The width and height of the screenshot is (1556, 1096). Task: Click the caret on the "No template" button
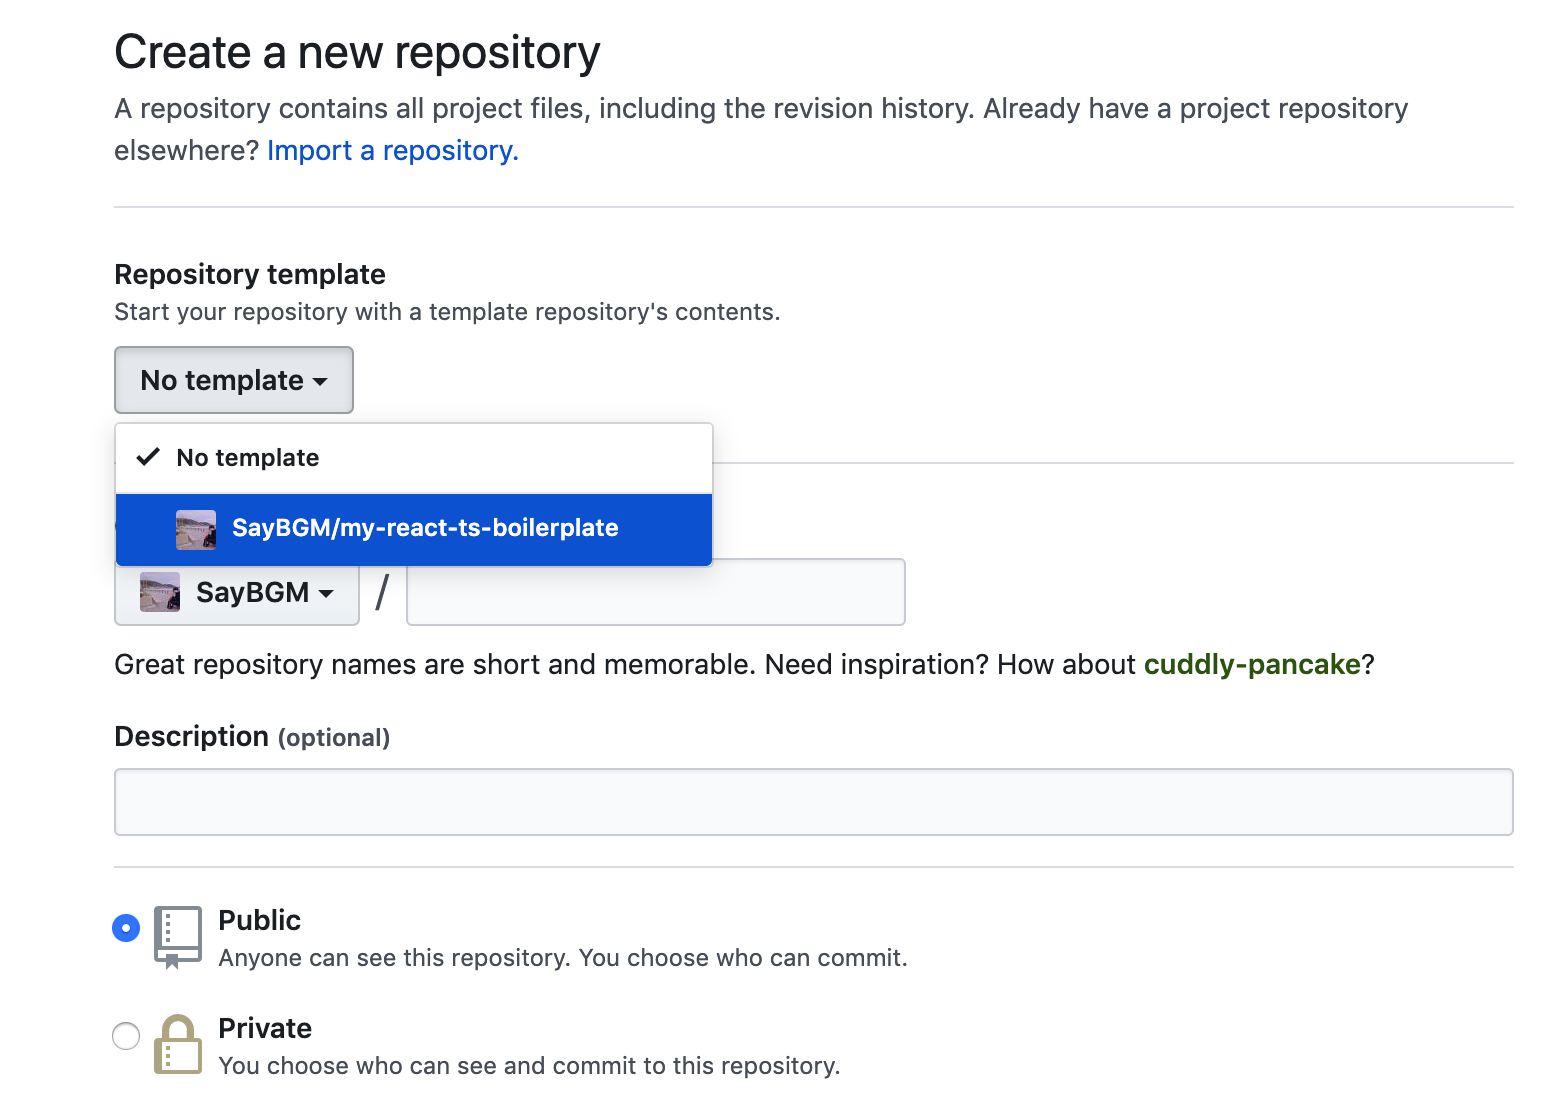(320, 381)
